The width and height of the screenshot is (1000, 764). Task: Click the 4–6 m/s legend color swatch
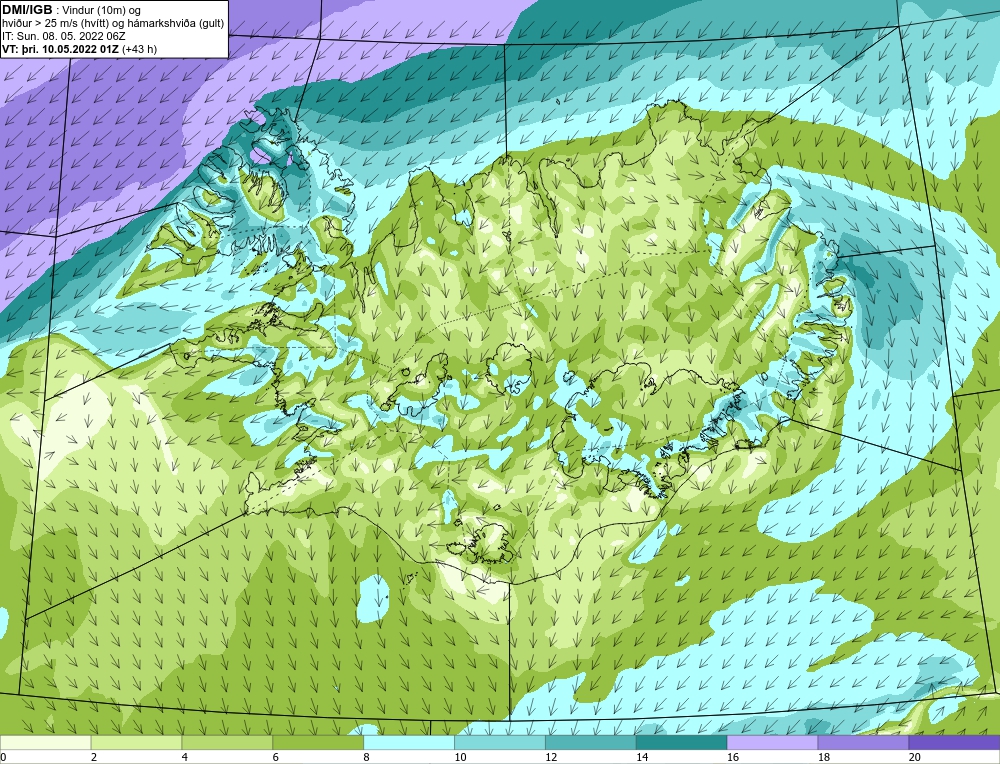pos(227,742)
